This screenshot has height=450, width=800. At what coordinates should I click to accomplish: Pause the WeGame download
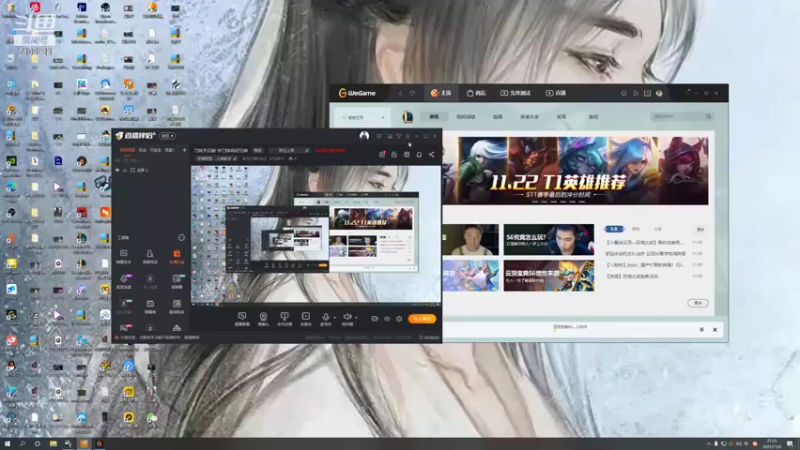coord(702,330)
